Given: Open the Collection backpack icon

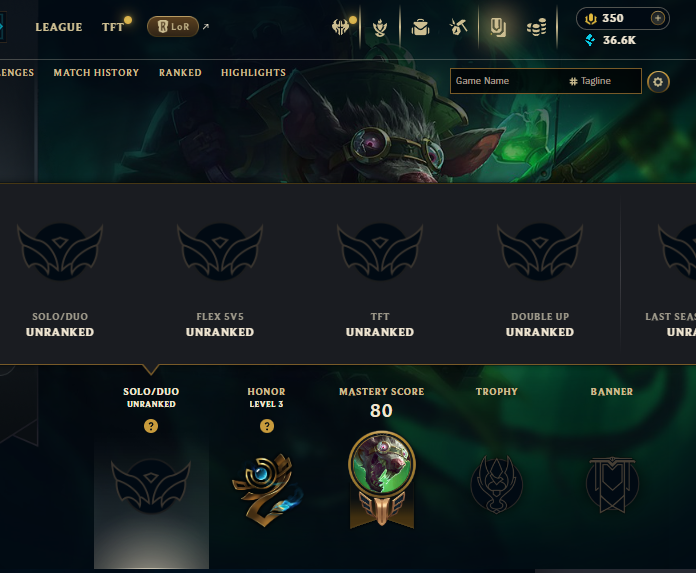Looking at the screenshot, I should [x=420, y=28].
